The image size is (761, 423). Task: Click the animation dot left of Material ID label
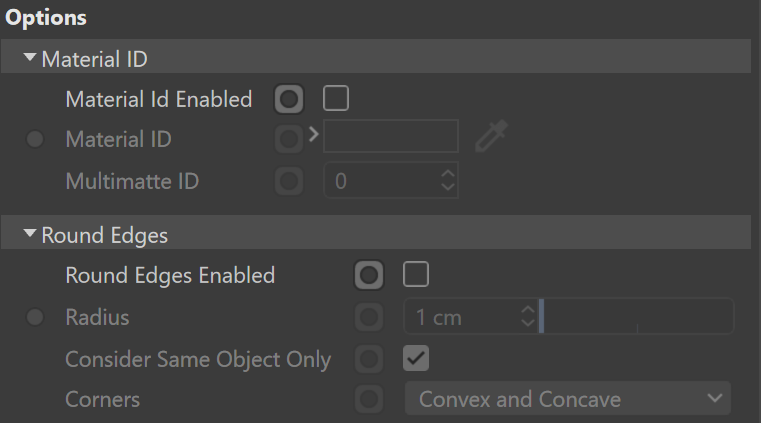[x=35, y=139]
